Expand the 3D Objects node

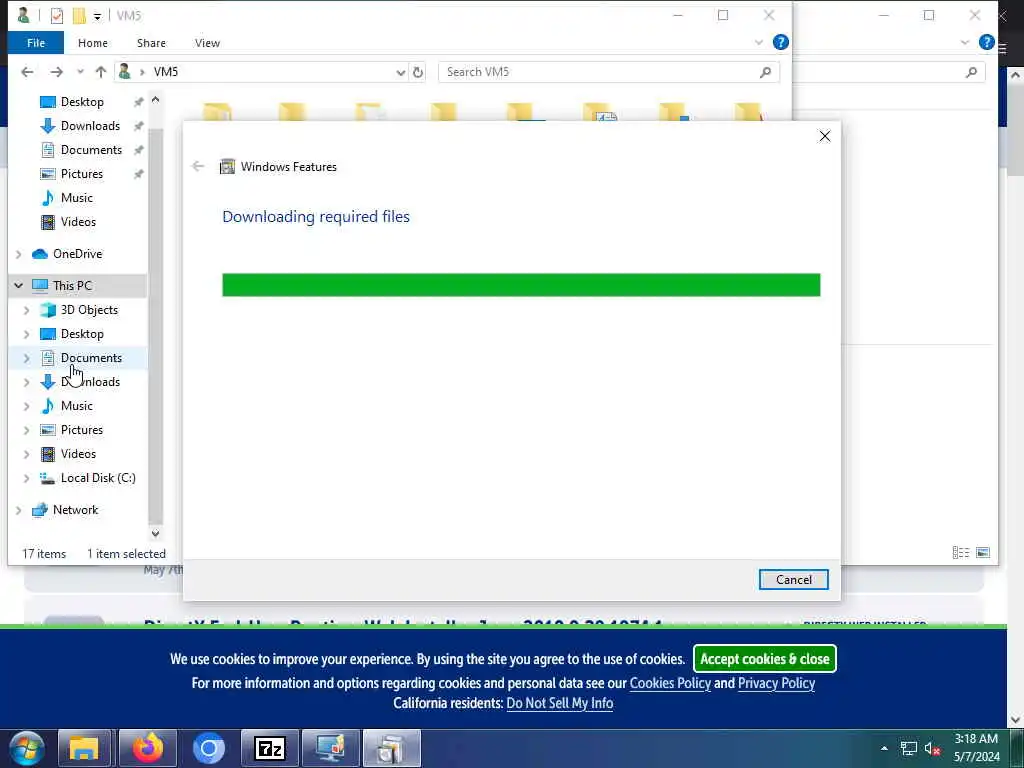(26, 310)
